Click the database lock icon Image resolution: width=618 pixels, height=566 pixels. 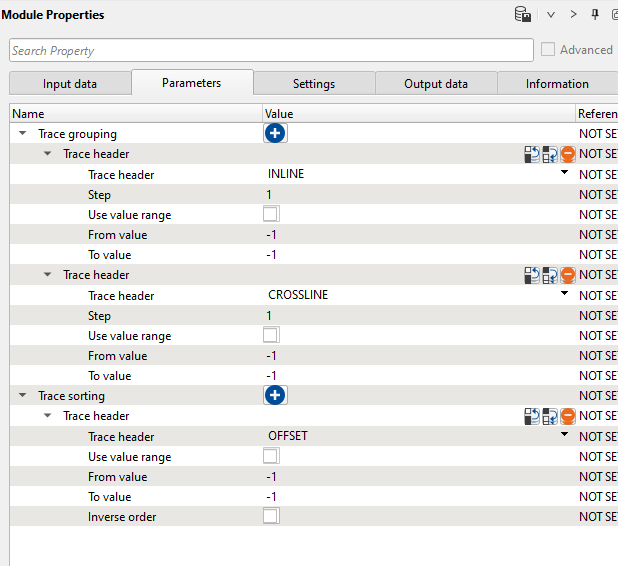[x=522, y=15]
